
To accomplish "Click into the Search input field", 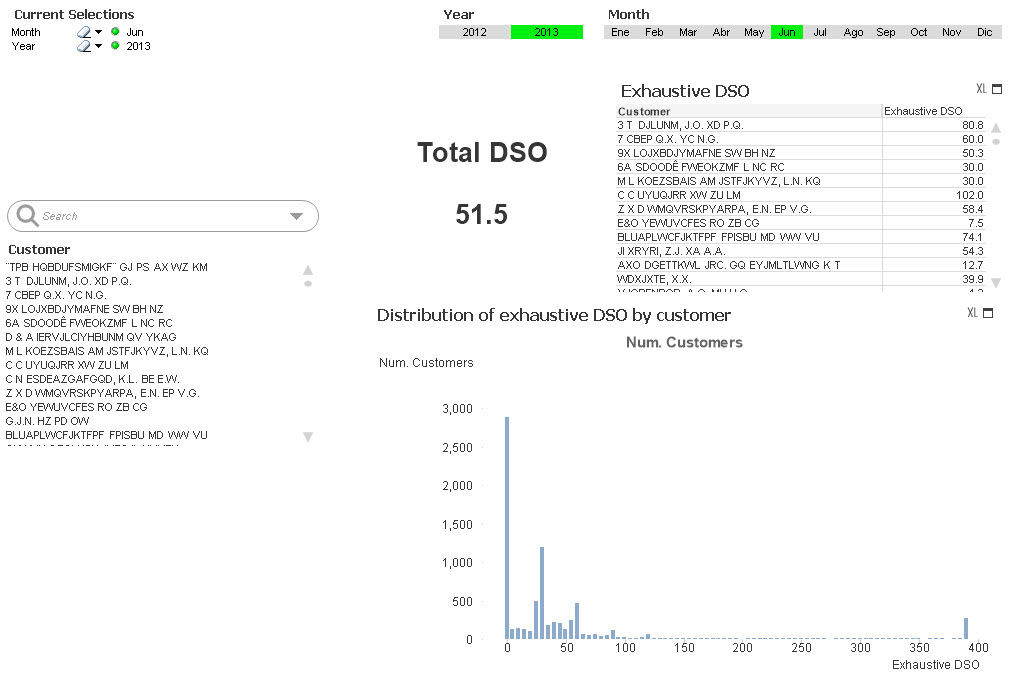I will (x=160, y=216).
